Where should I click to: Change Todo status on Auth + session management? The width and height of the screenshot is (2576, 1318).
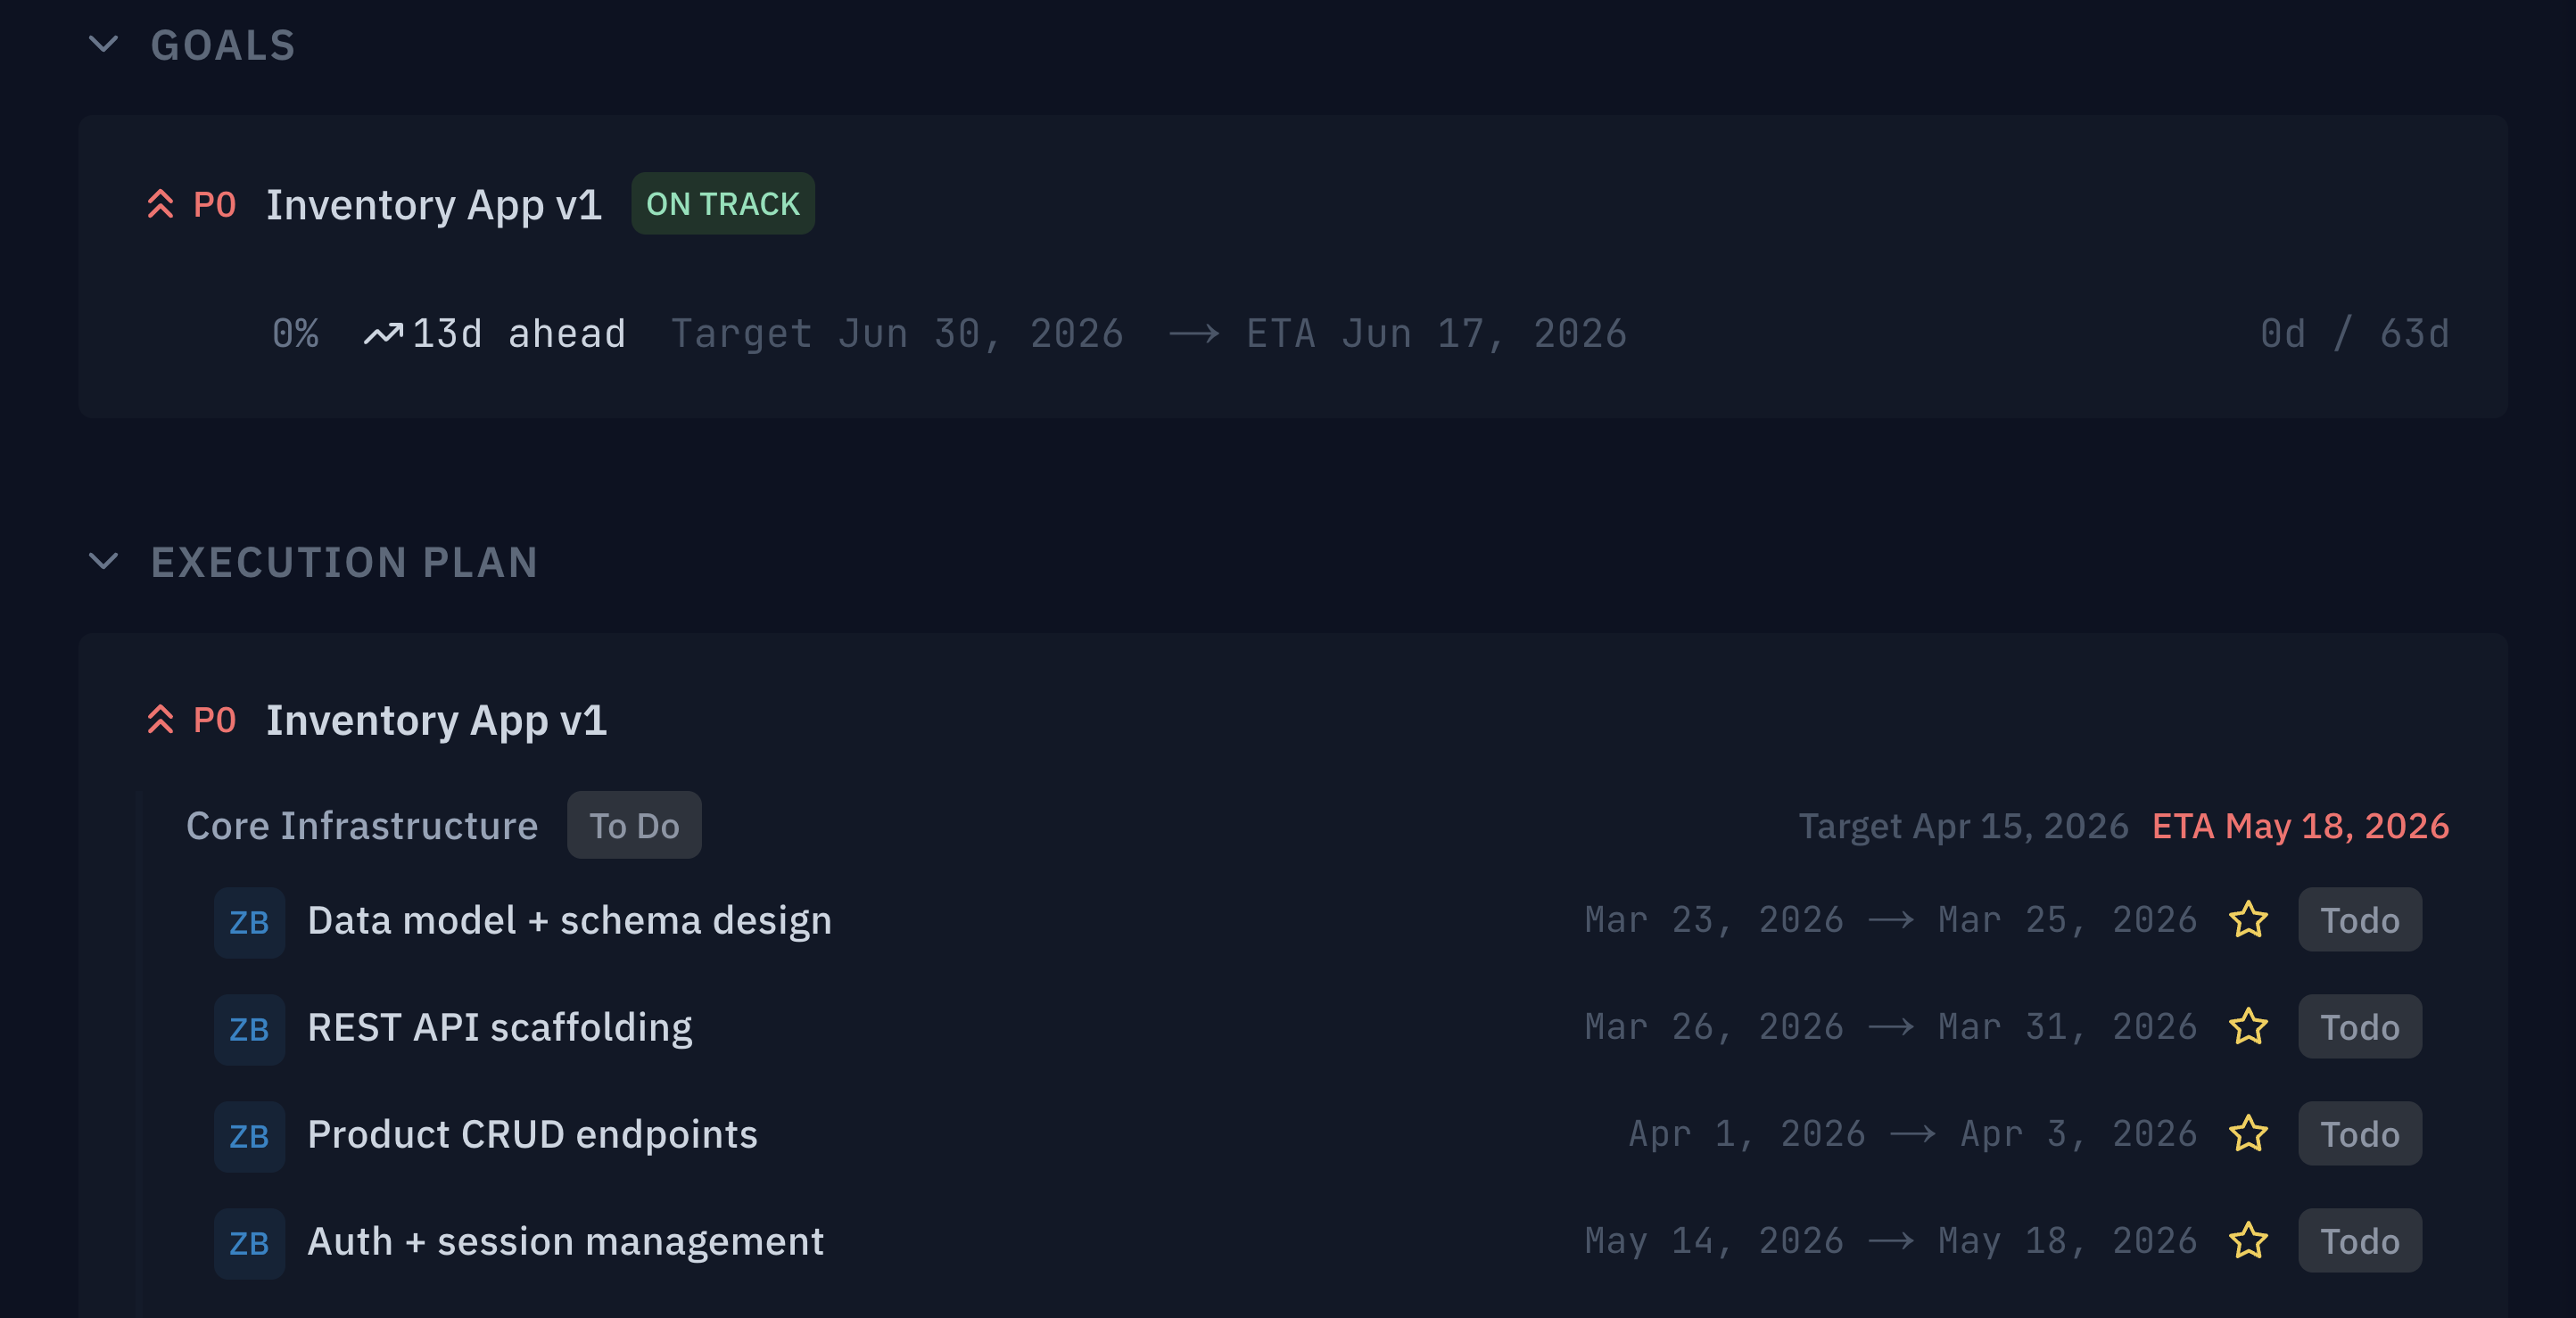(2359, 1241)
